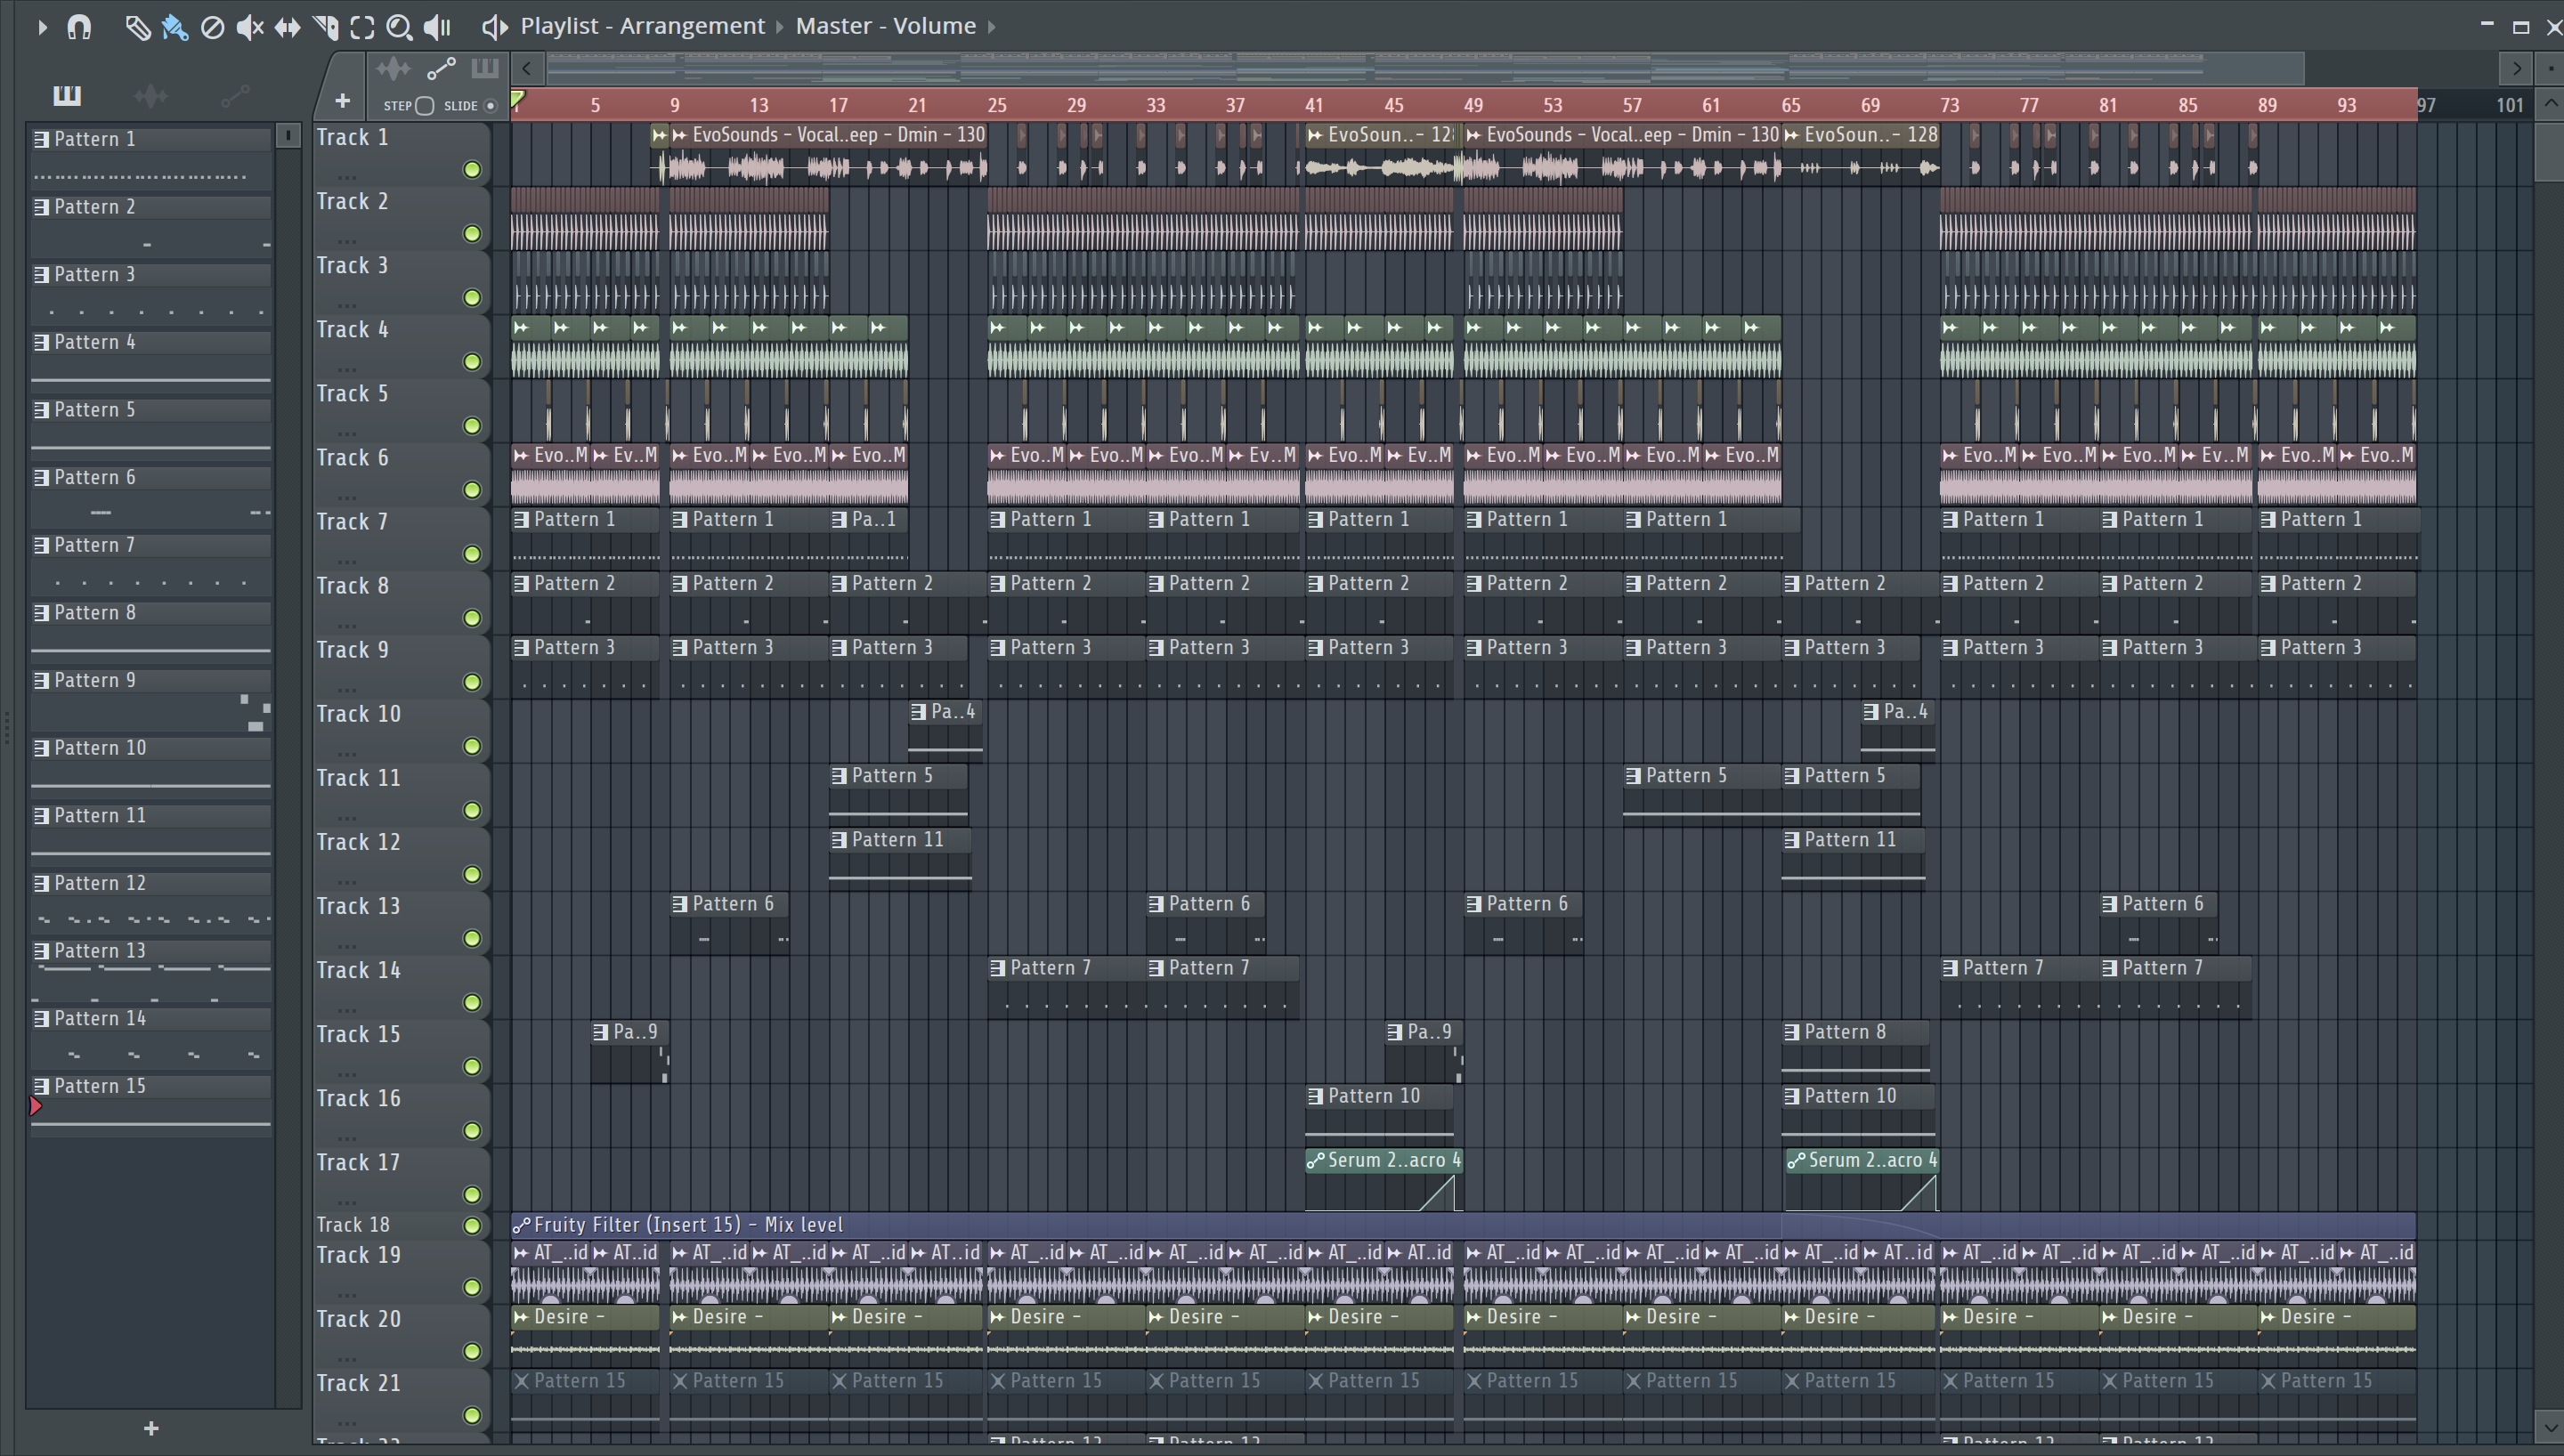Select the Pattern 8 clip on Track 15

[x=1856, y=1052]
